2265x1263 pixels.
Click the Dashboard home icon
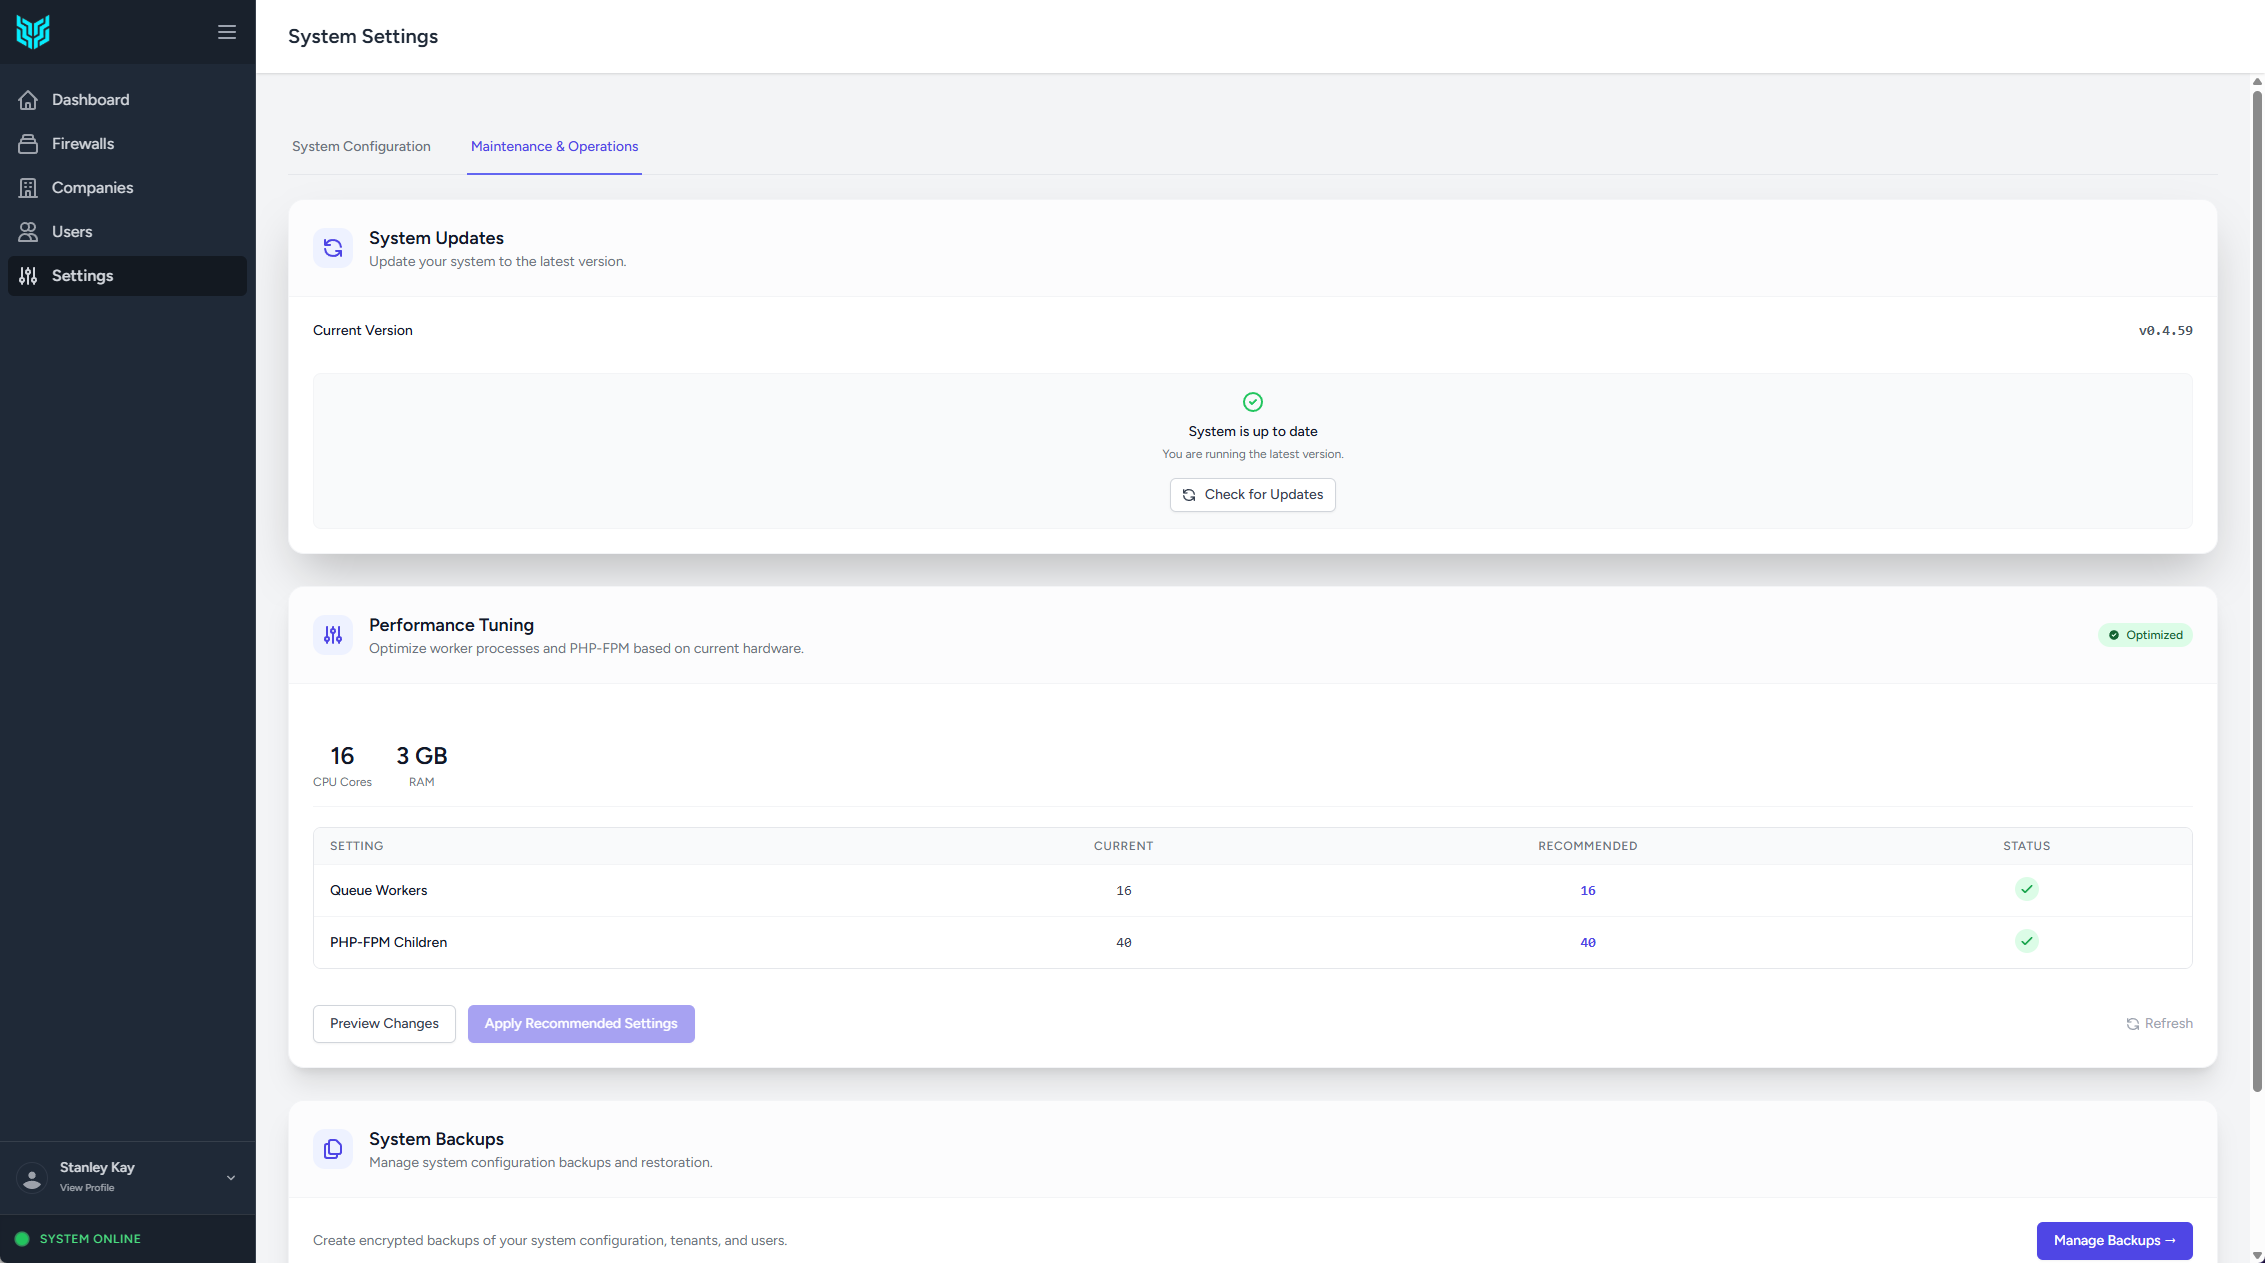28,100
